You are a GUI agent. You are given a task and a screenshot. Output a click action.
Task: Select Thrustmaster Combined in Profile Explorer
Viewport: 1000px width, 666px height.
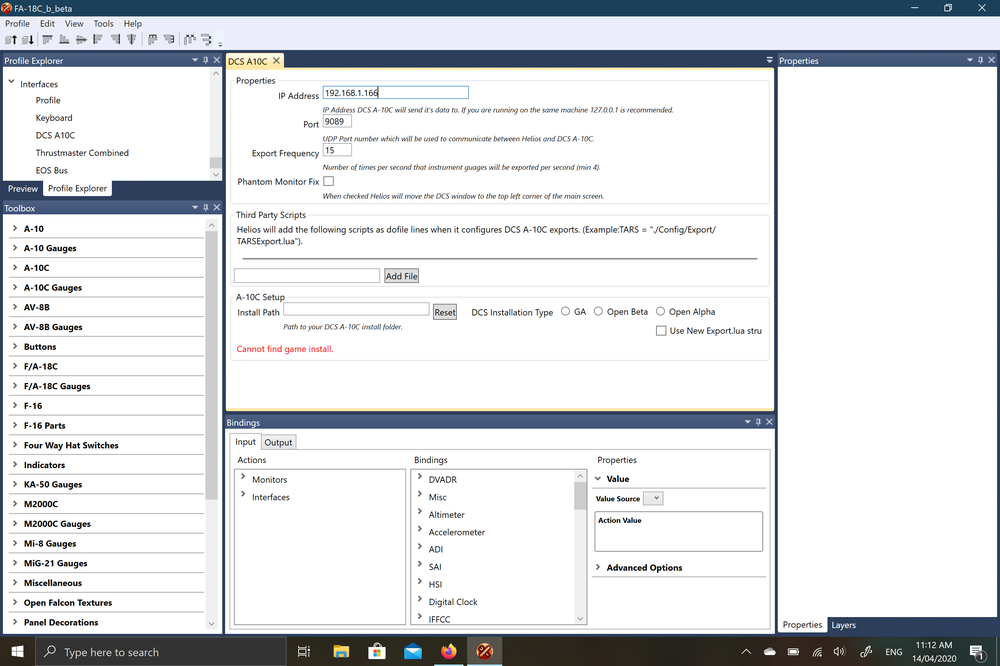click(x=82, y=153)
